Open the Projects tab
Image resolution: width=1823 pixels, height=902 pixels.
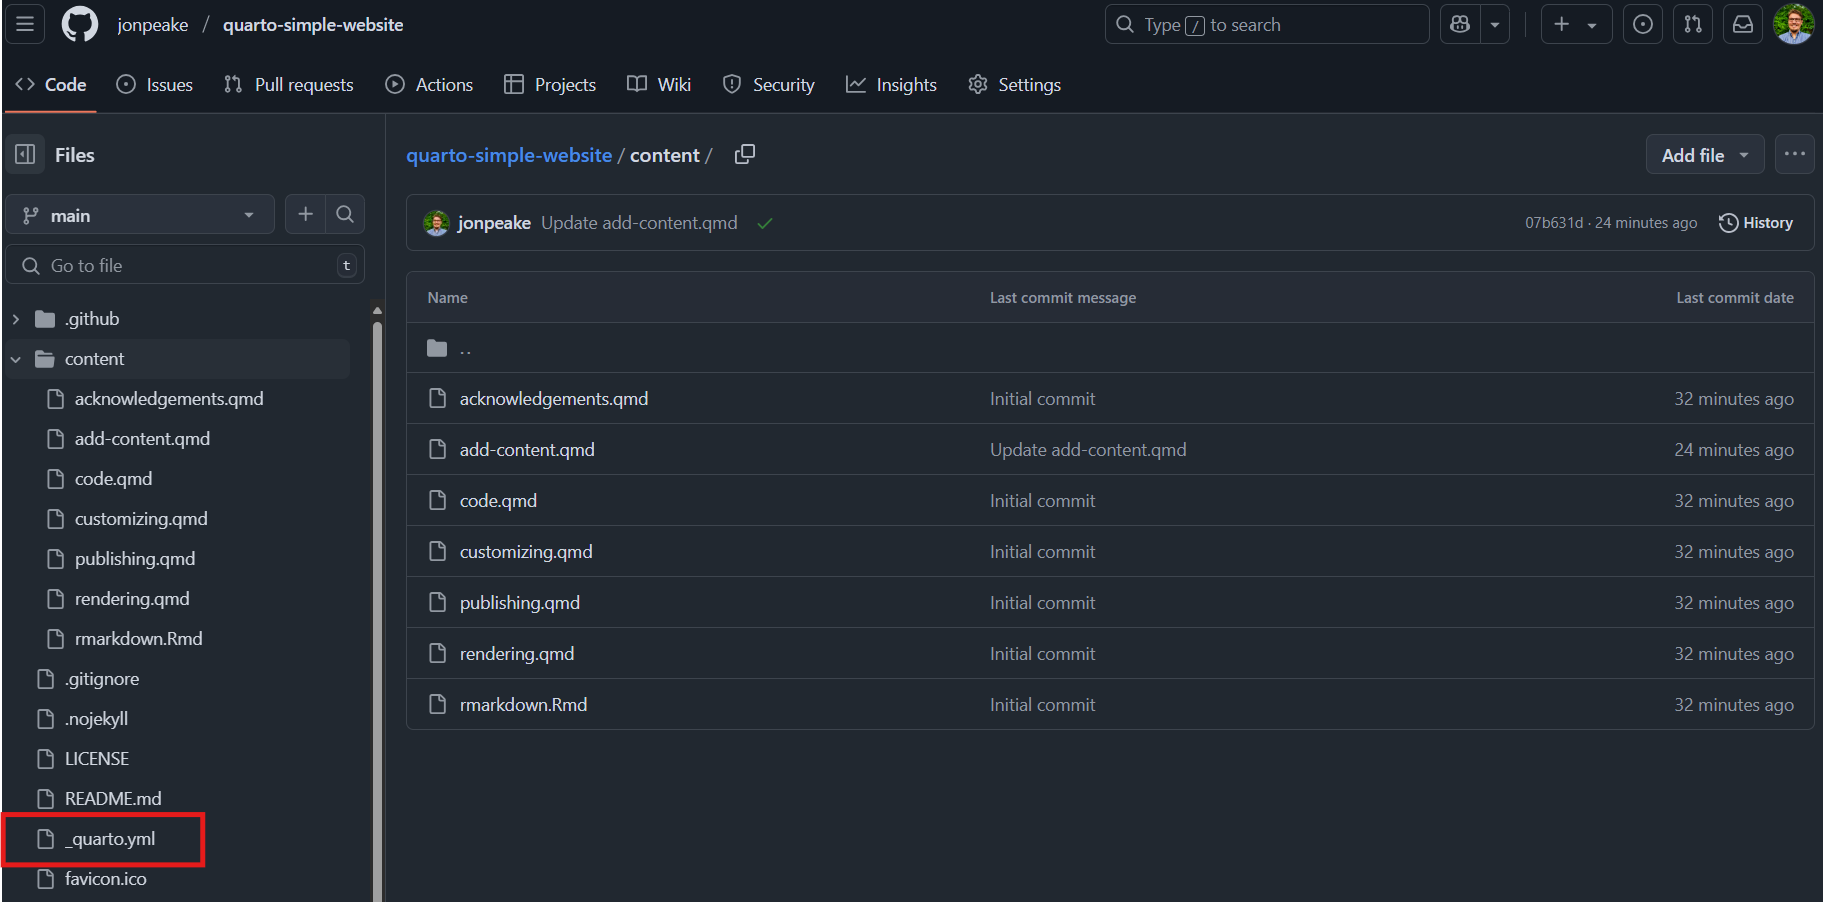click(x=550, y=85)
